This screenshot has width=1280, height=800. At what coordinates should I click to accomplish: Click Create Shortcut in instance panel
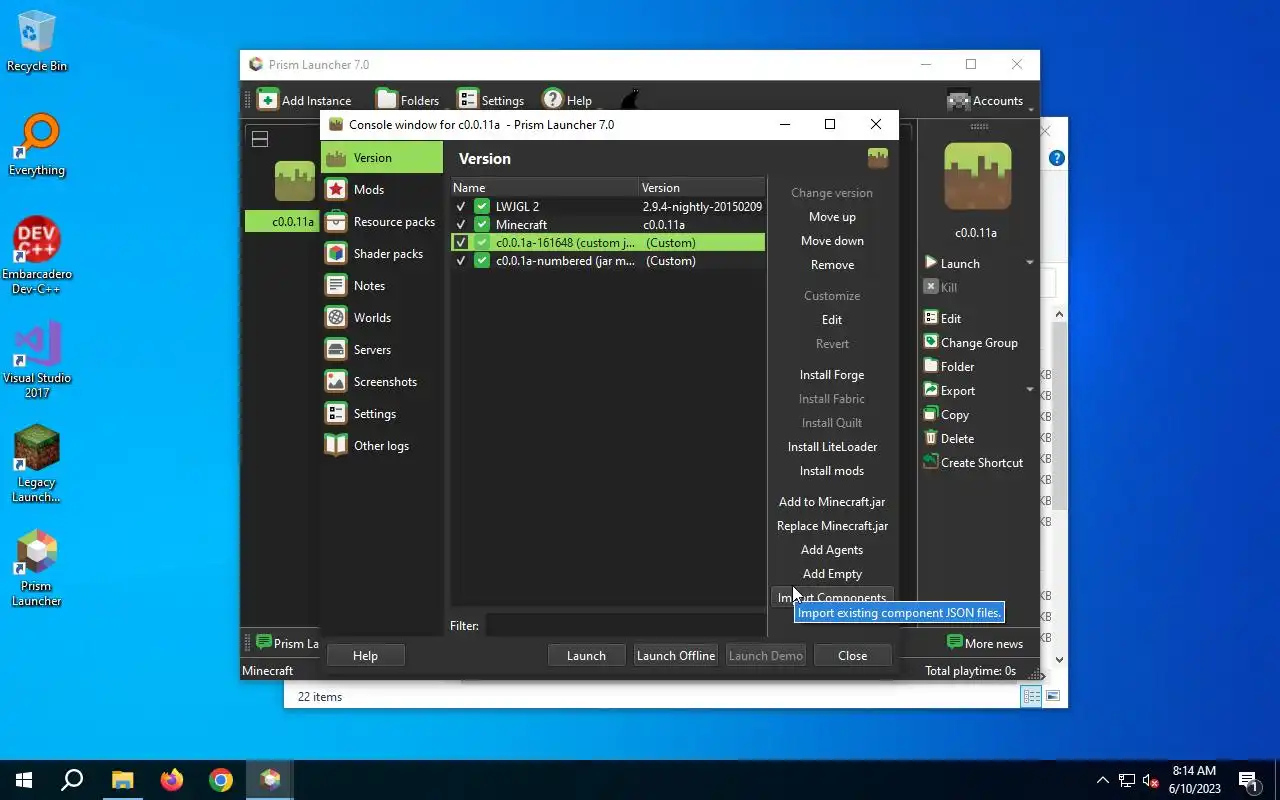[973, 462]
